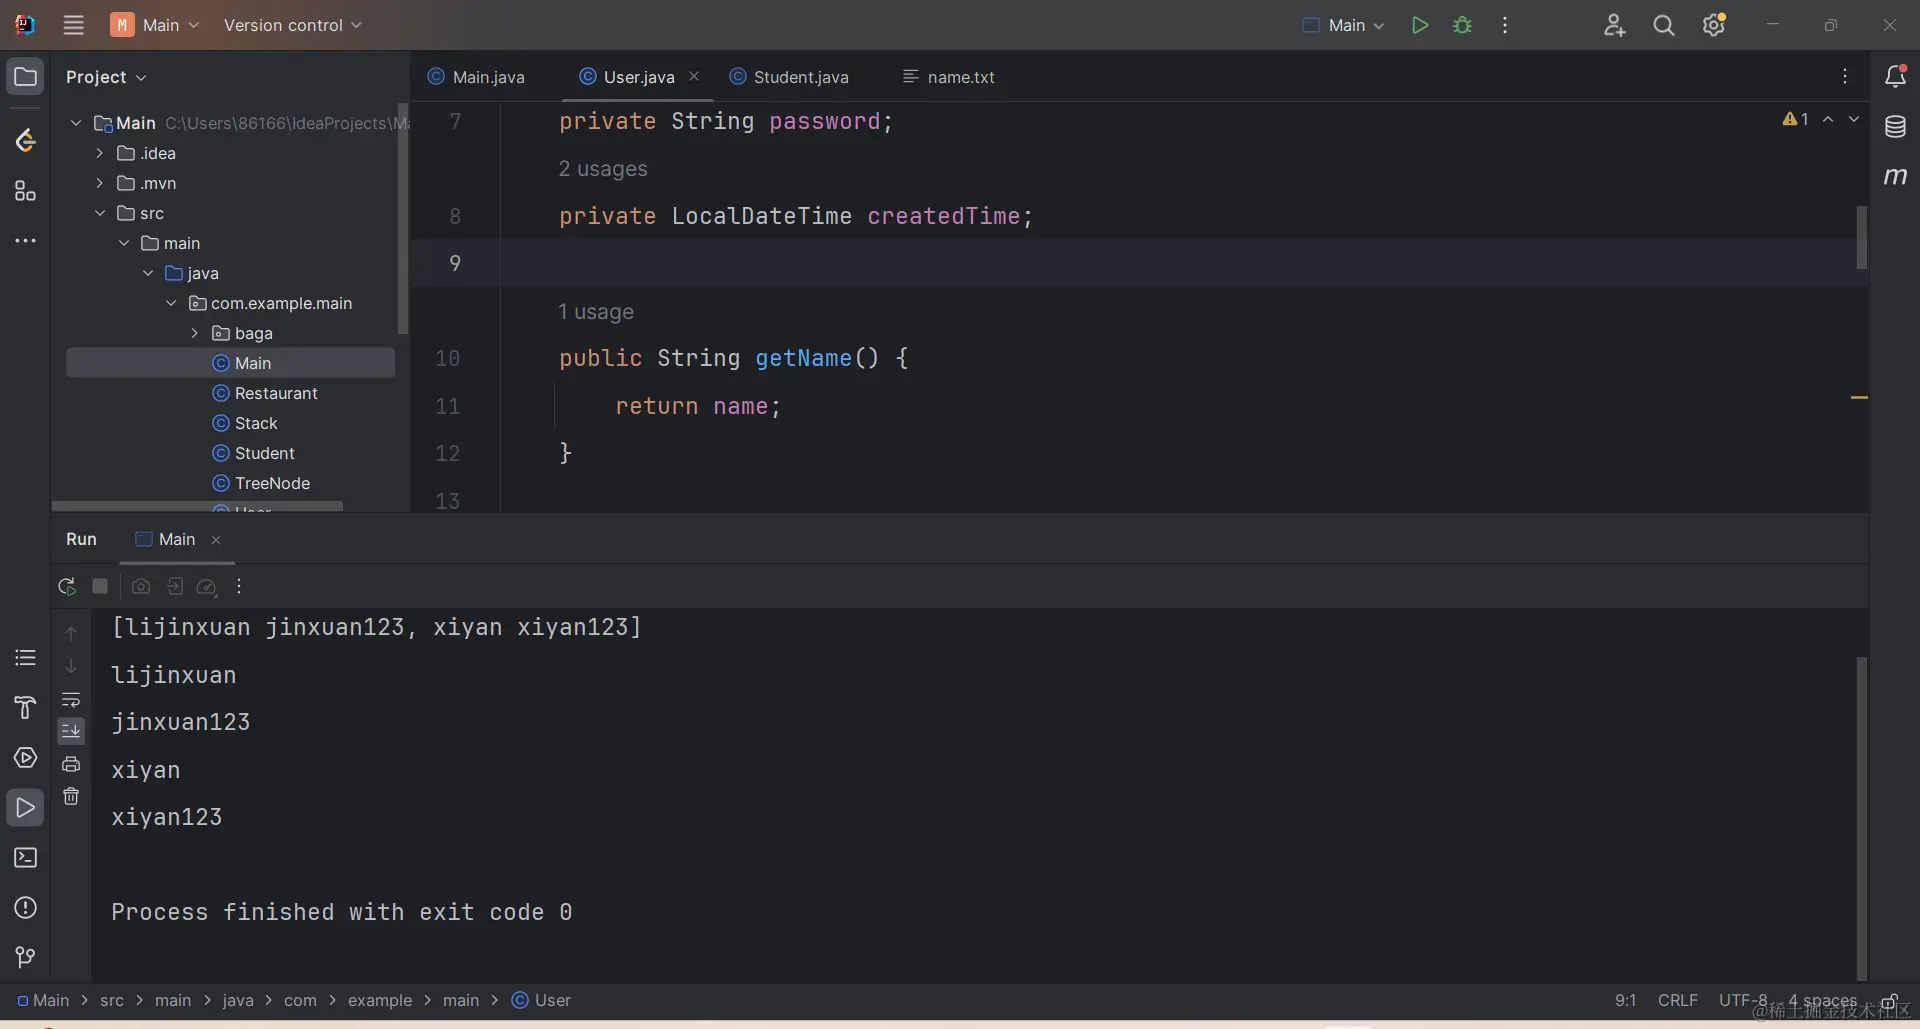Open the Git tool window
The image size is (1920, 1029).
click(26, 958)
